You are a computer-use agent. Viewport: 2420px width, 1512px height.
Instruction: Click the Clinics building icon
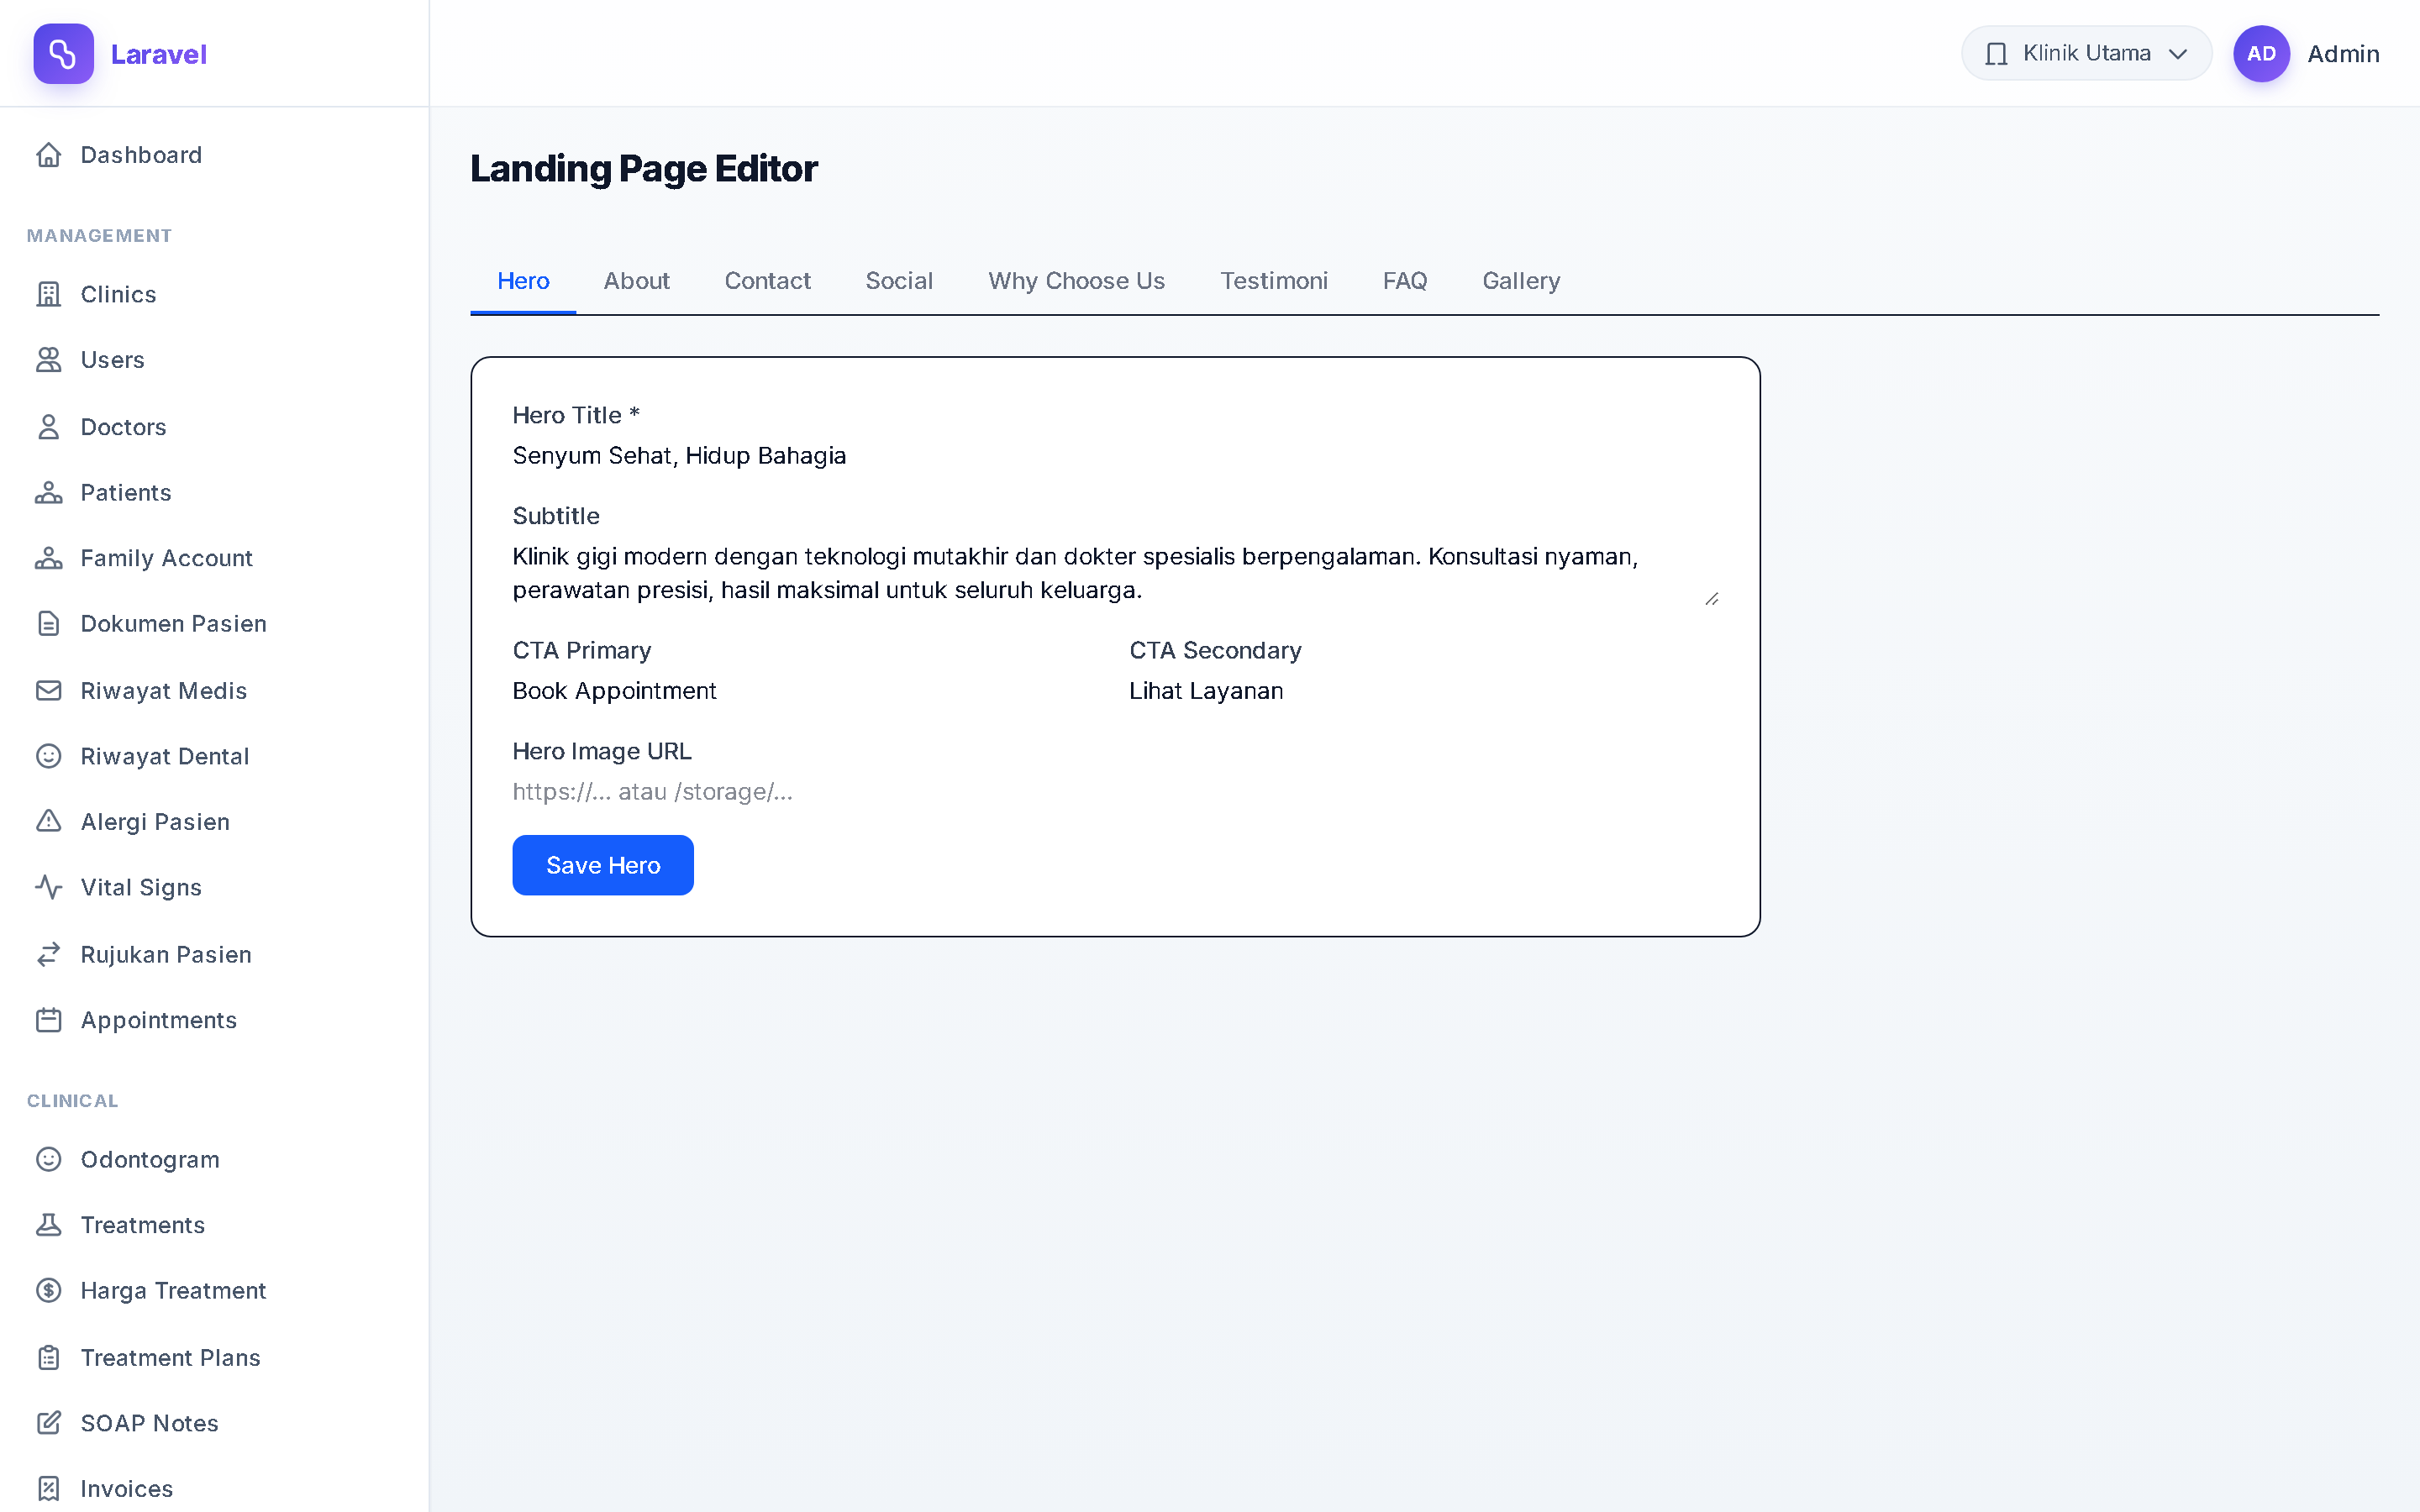click(49, 294)
